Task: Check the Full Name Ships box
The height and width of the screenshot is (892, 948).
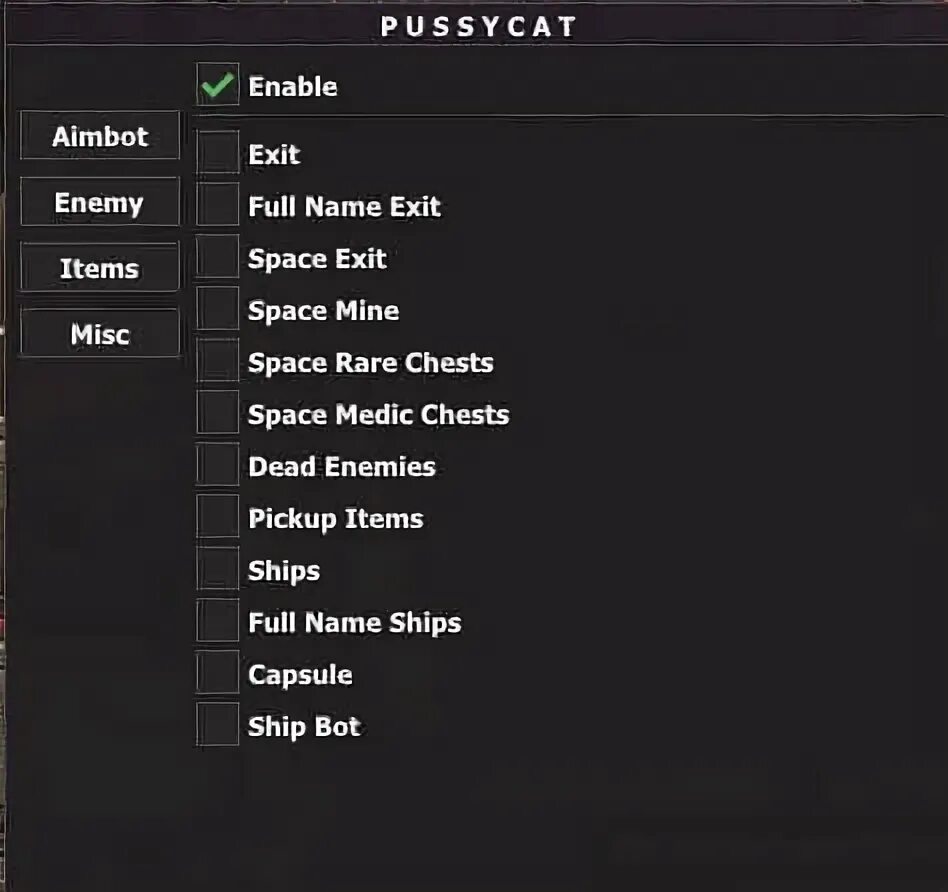Action: click(x=218, y=620)
